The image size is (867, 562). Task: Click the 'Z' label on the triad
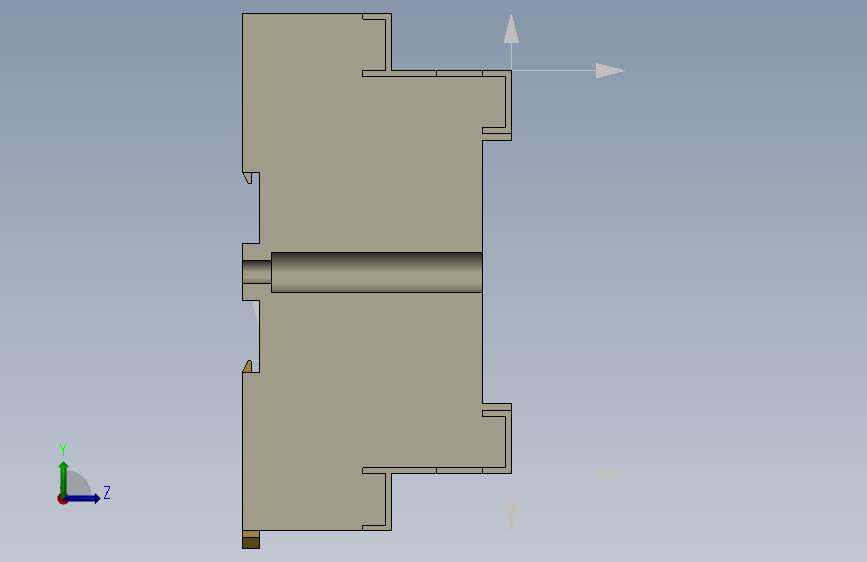coord(107,492)
